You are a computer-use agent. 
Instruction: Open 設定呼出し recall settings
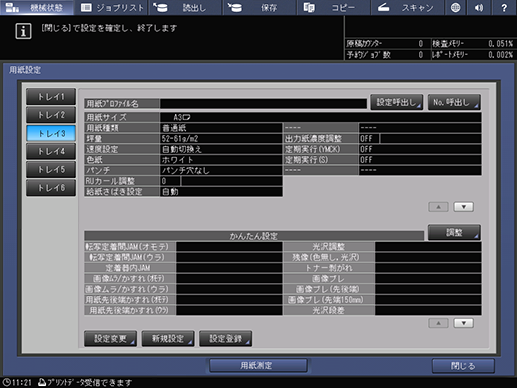click(397, 102)
